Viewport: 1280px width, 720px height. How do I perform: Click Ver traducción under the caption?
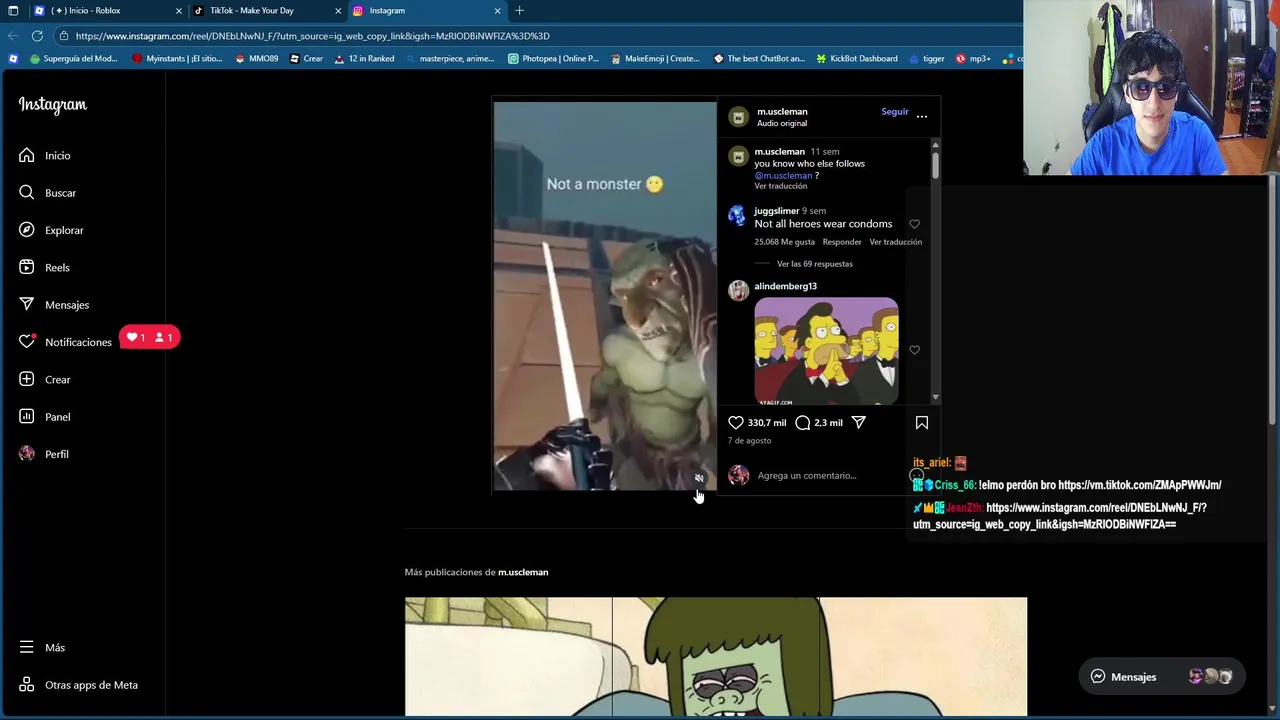pyautogui.click(x=781, y=186)
